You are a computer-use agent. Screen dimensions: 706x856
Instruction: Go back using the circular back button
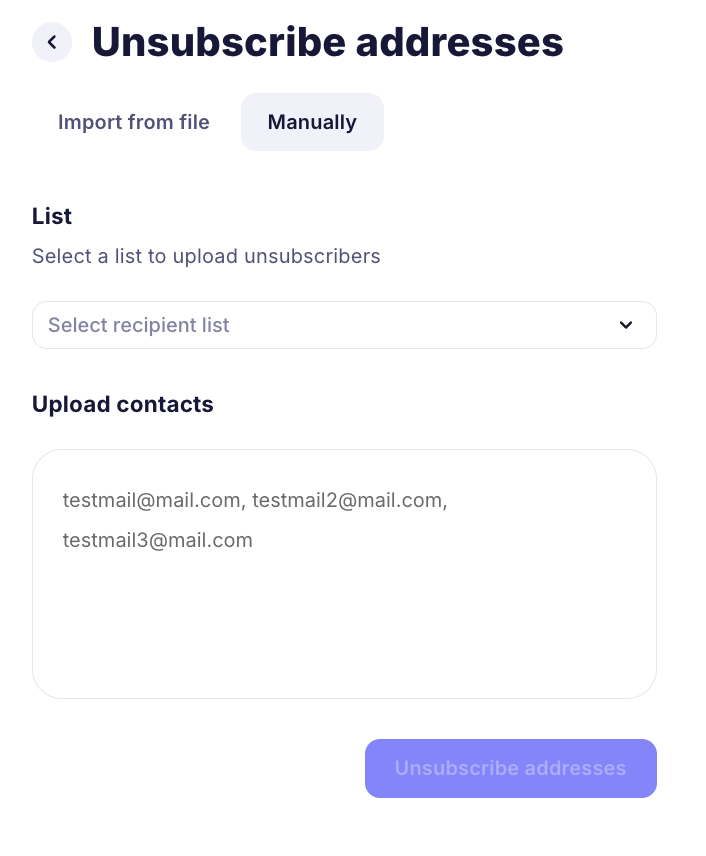point(52,42)
